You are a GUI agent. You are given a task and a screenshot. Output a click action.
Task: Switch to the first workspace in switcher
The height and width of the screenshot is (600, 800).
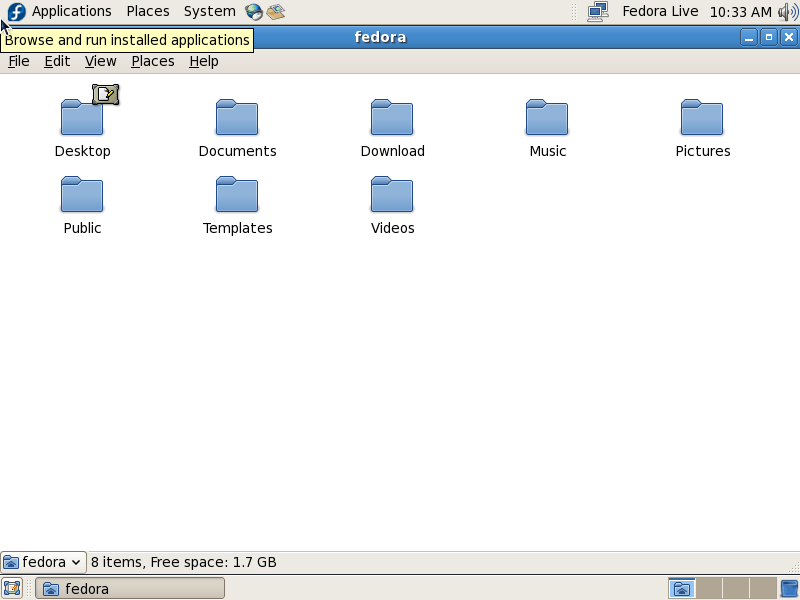[x=682, y=589]
